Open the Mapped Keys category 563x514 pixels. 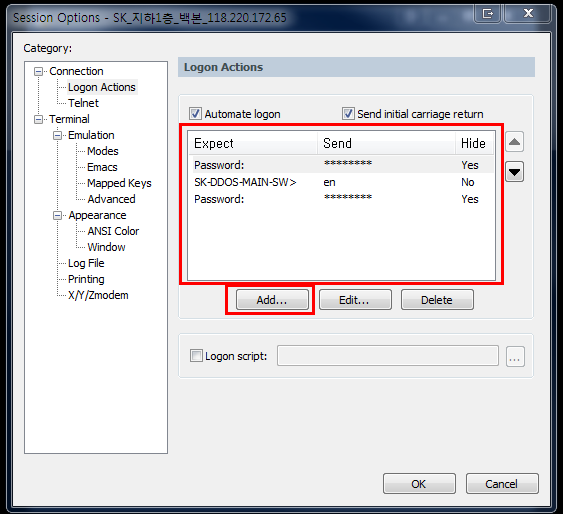click(119, 183)
